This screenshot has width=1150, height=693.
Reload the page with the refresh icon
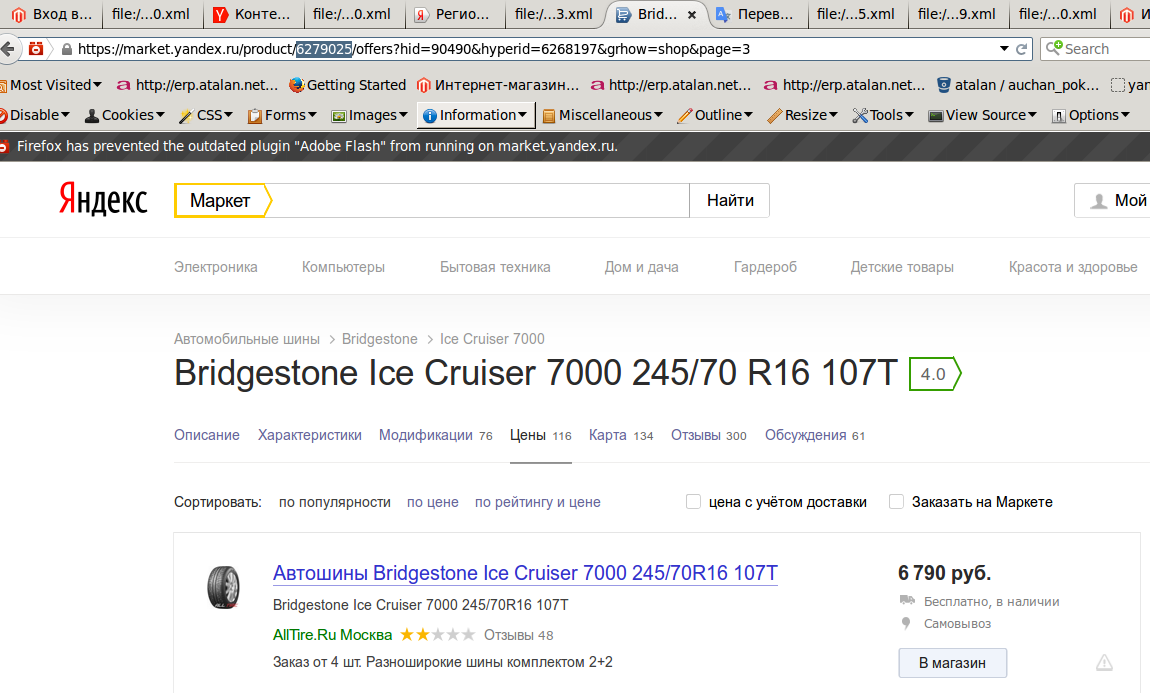[1022, 49]
